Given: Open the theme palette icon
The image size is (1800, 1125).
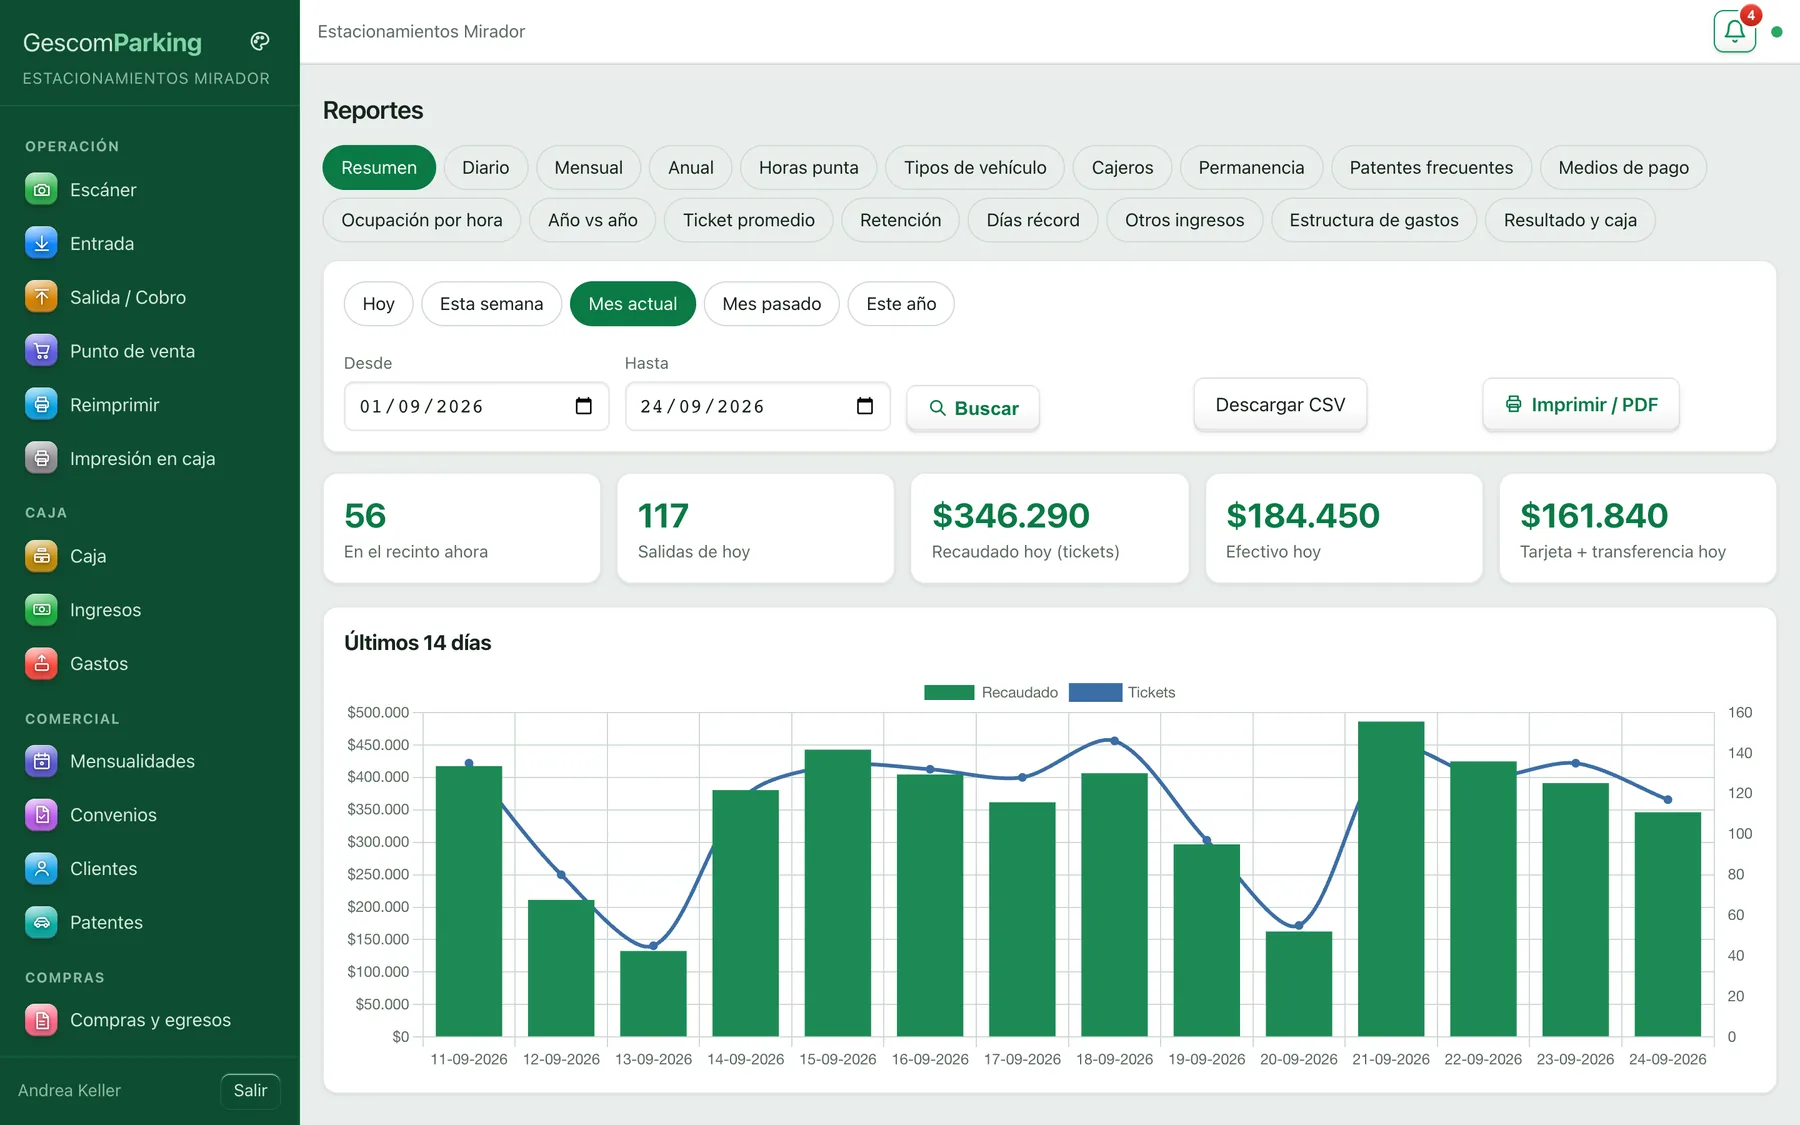Looking at the screenshot, I should pos(260,41).
